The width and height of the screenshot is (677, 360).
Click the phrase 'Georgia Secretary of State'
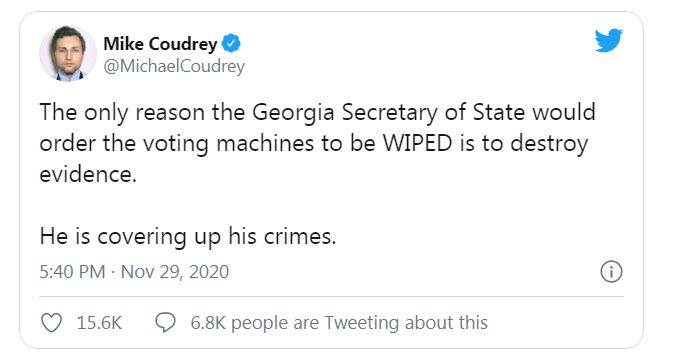pos(388,112)
